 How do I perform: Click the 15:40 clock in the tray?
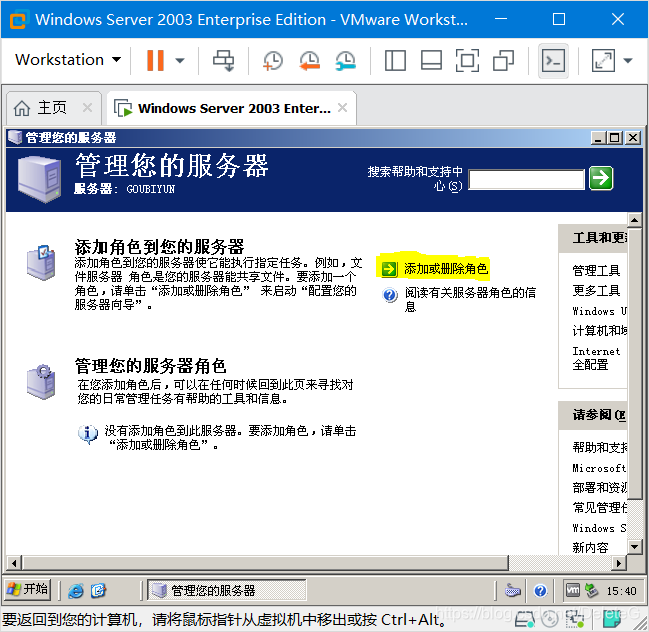coord(621,591)
